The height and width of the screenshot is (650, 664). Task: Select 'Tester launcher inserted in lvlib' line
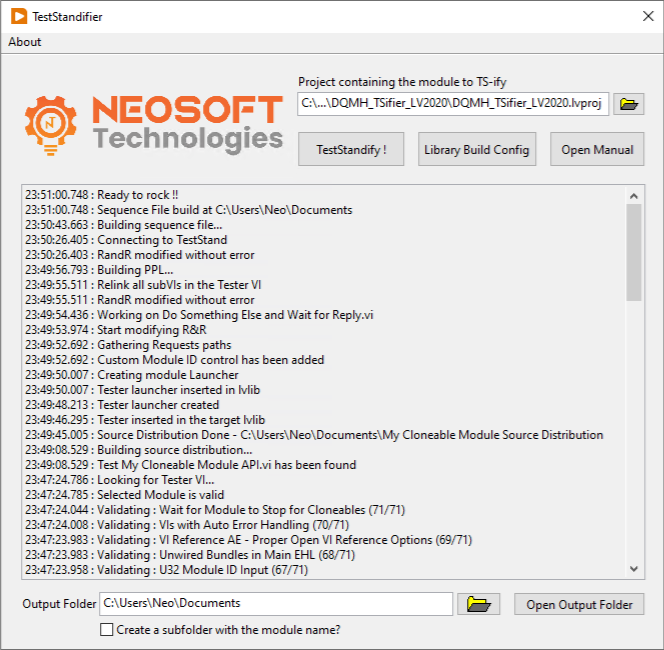pos(142,390)
